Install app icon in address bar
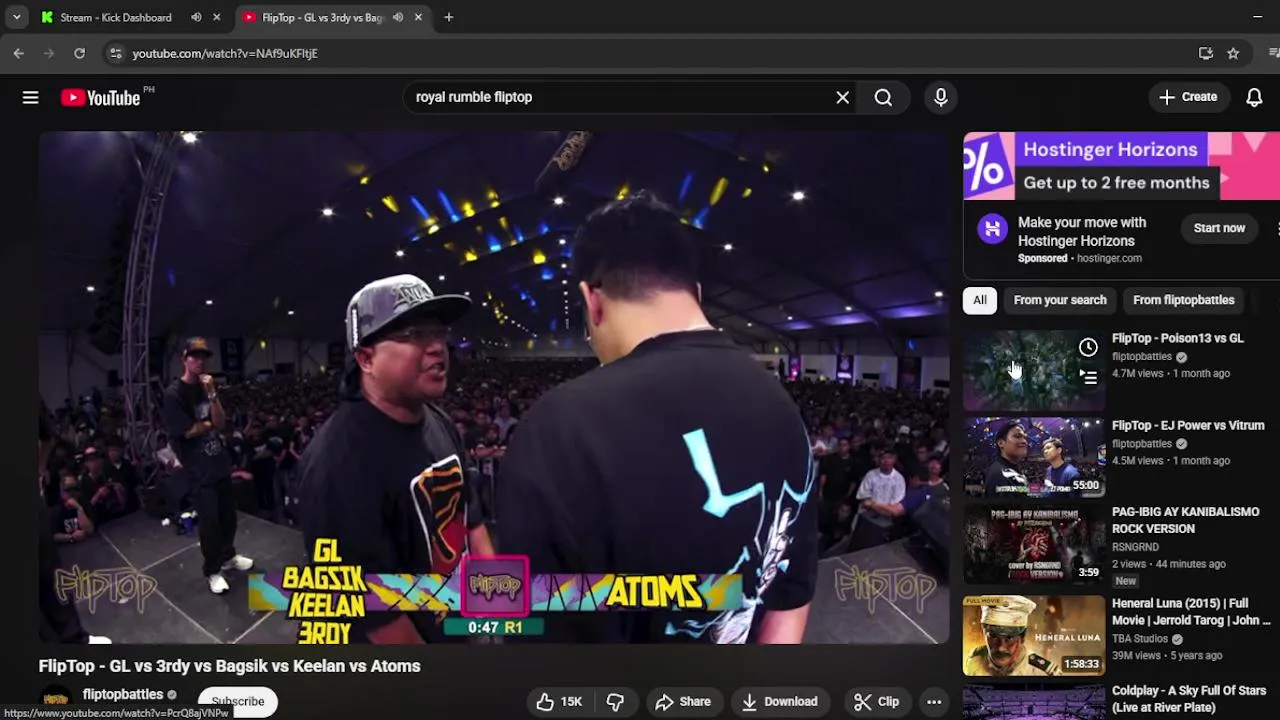The width and height of the screenshot is (1280, 720). tap(1205, 53)
